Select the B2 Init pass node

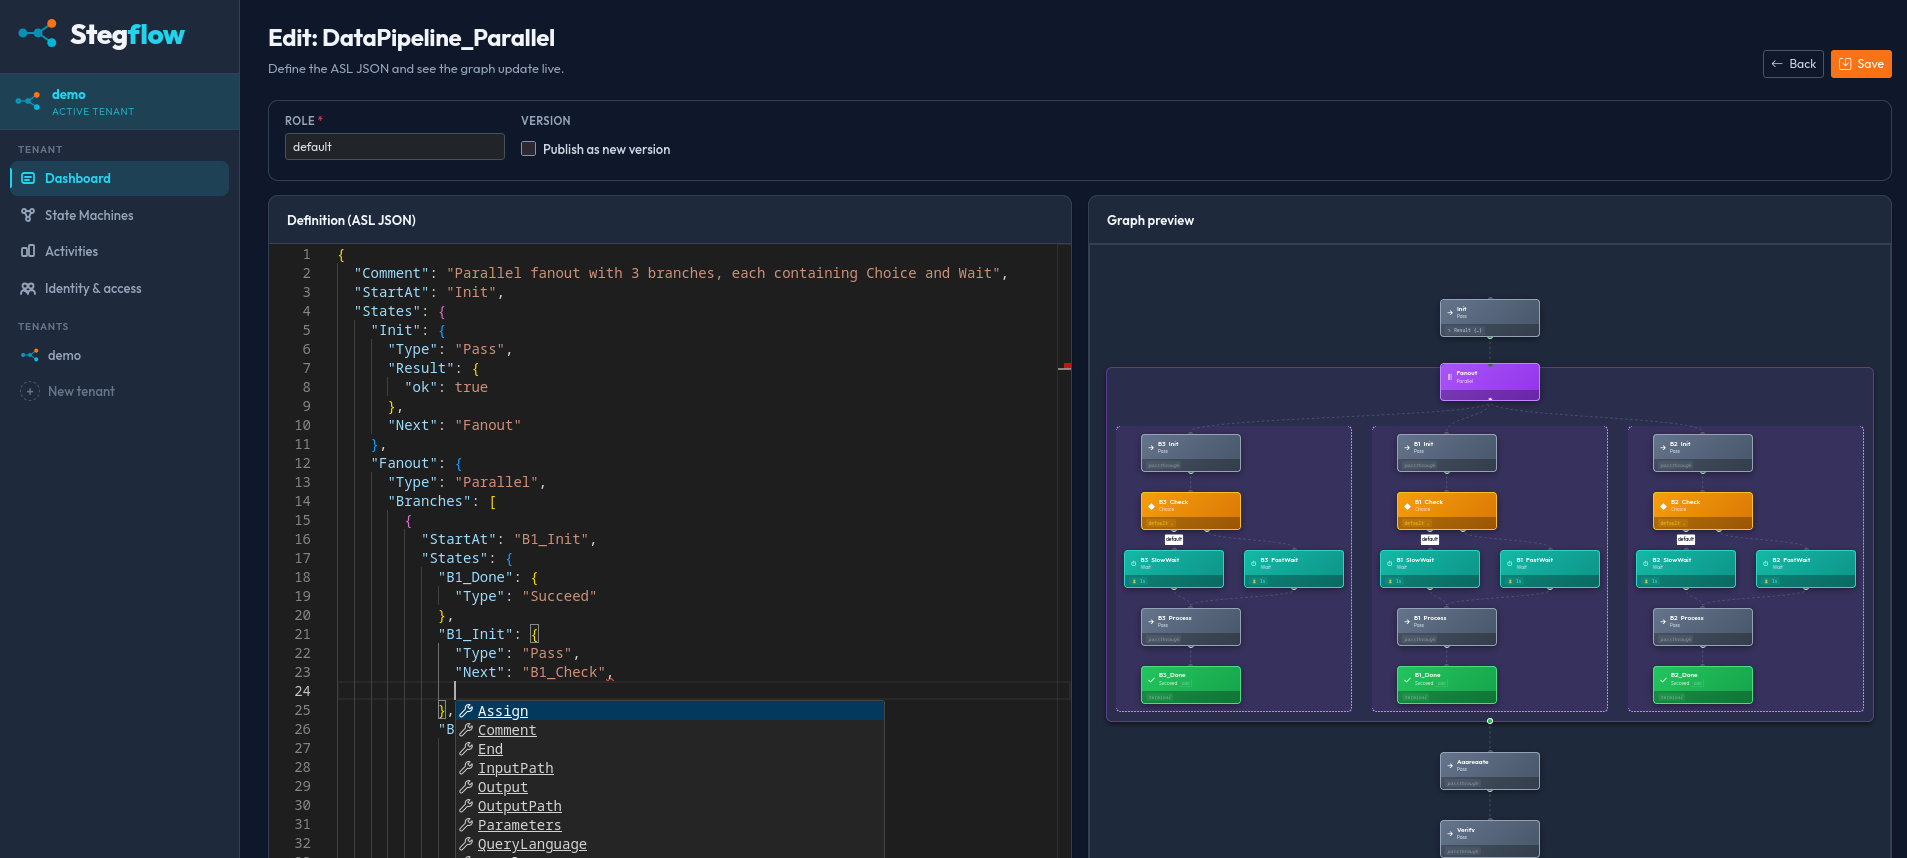[1703, 453]
